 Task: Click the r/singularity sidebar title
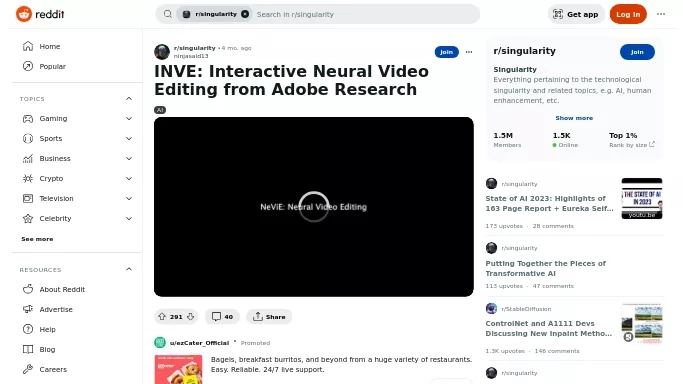524,51
